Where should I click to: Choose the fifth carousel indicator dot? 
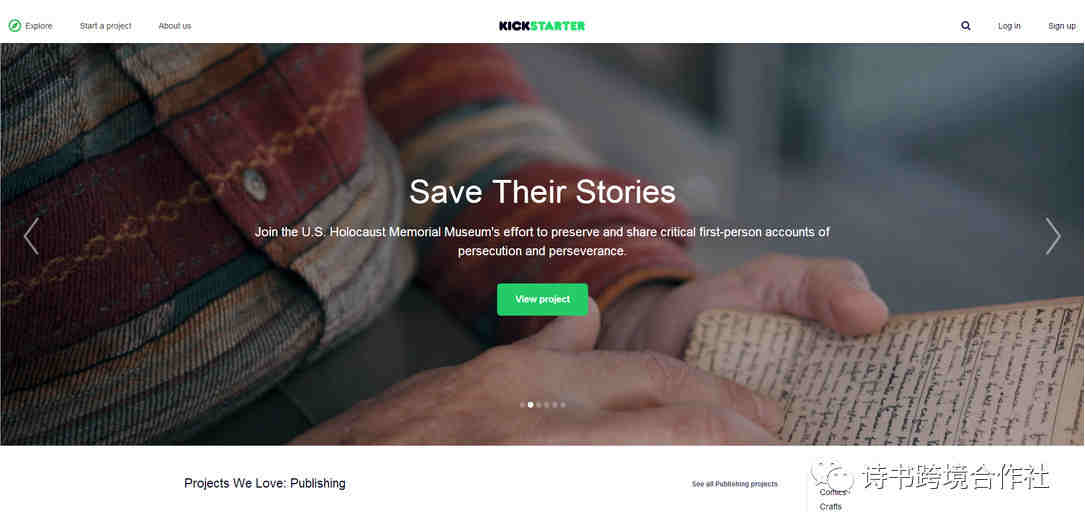(555, 405)
